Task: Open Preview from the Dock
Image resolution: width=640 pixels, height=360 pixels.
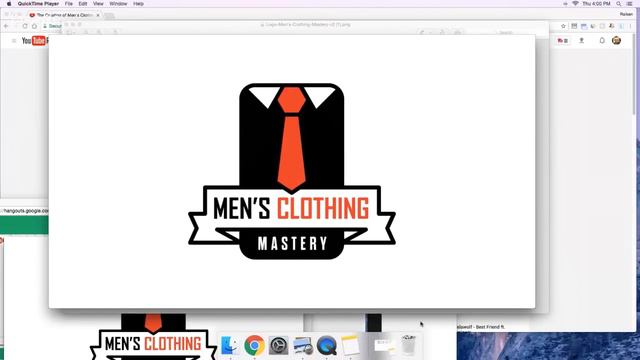Action: tap(303, 345)
